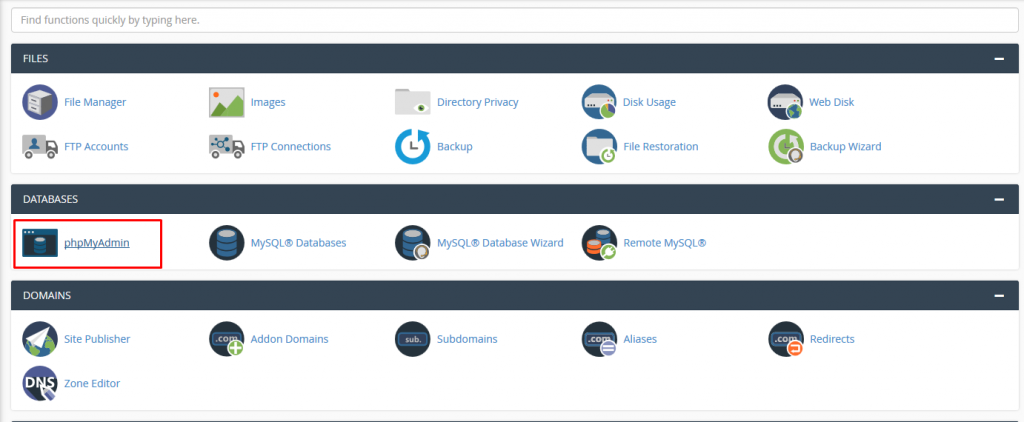Viewport: 1024px width, 422px height.
Task: Open the Redirects link
Action: (831, 339)
